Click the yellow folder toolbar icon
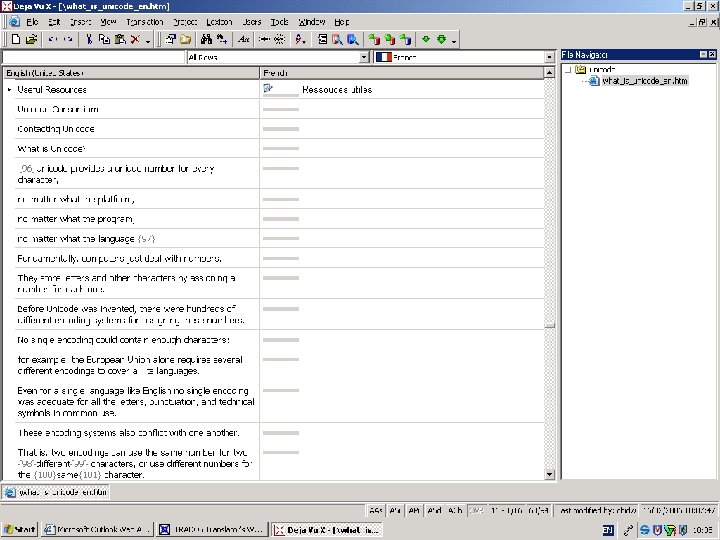Image resolution: width=720 pixels, height=540 pixels. [x=186, y=39]
